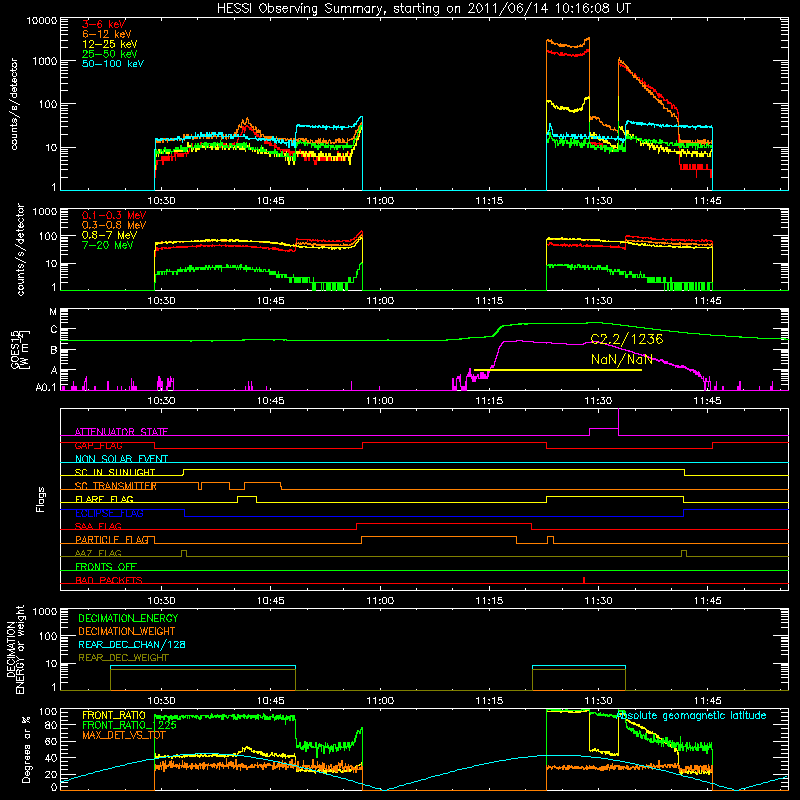Click the DECIMATION_ENERGY legend entry
This screenshot has width=800, height=800.
pos(128,618)
